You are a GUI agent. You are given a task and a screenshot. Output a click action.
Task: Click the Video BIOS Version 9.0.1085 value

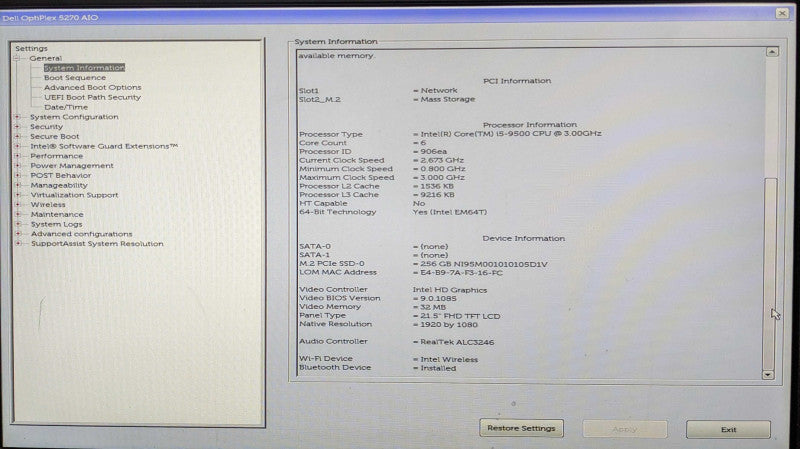438,298
